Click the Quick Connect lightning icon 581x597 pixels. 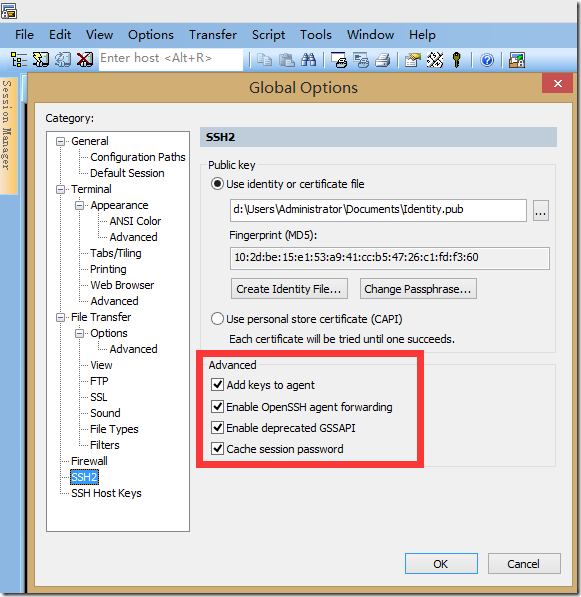[x=41, y=60]
